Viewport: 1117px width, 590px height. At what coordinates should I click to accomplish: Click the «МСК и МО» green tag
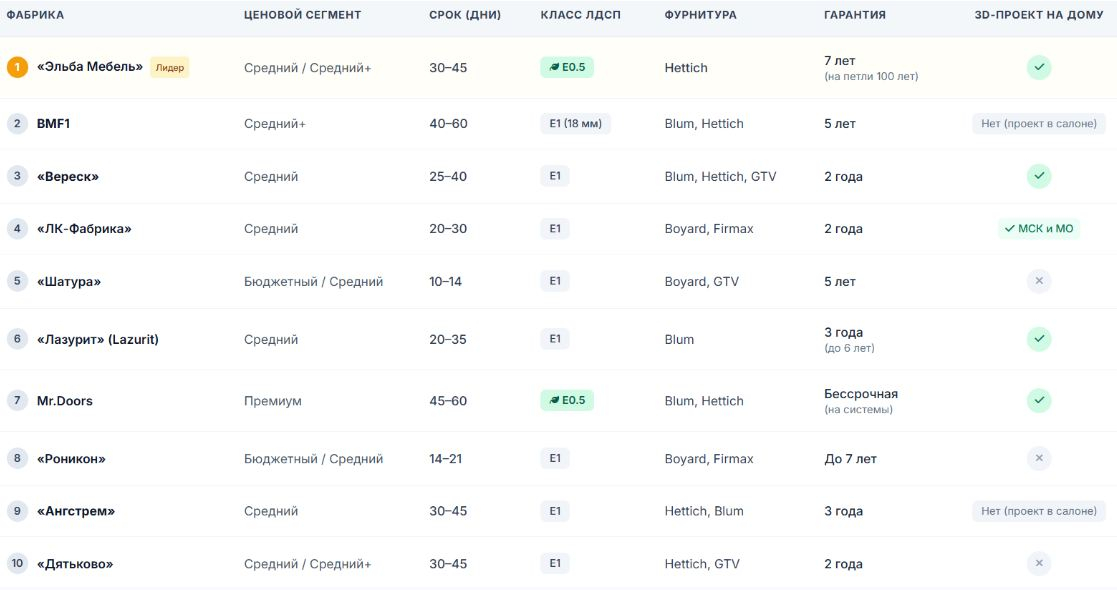1039,229
